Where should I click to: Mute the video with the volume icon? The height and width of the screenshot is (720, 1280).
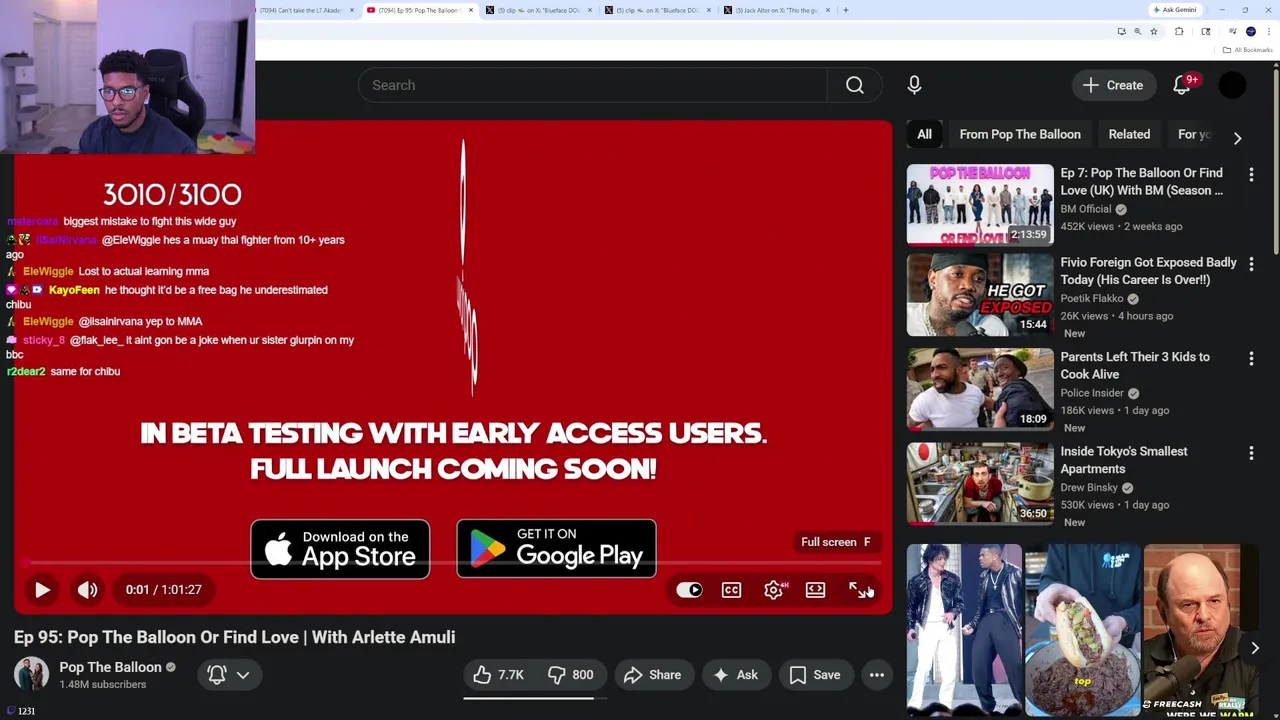(88, 590)
